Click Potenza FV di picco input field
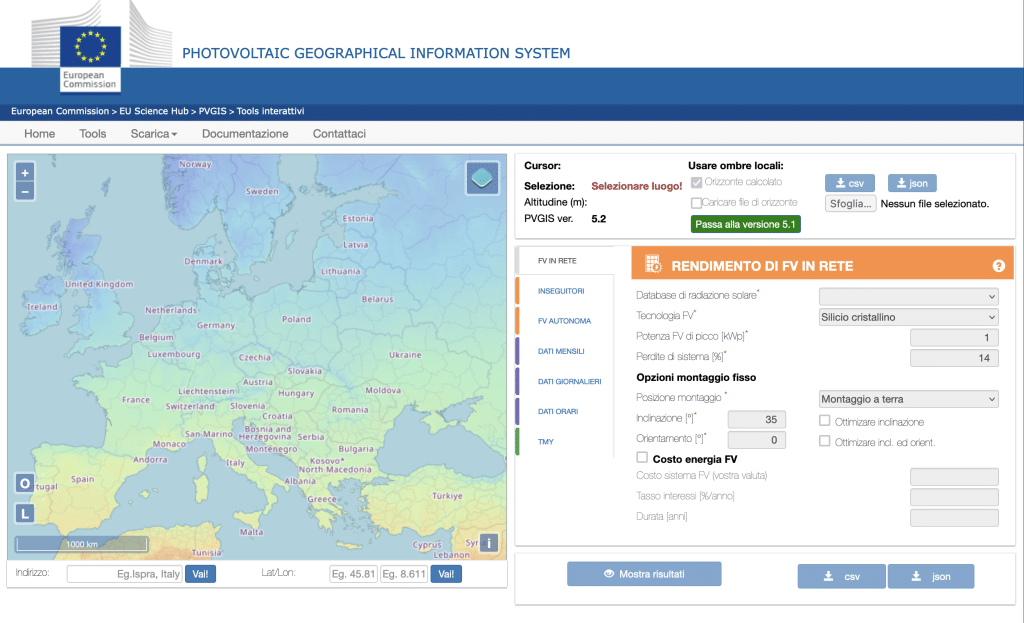Image resolution: width=1024 pixels, height=623 pixels. click(954, 338)
